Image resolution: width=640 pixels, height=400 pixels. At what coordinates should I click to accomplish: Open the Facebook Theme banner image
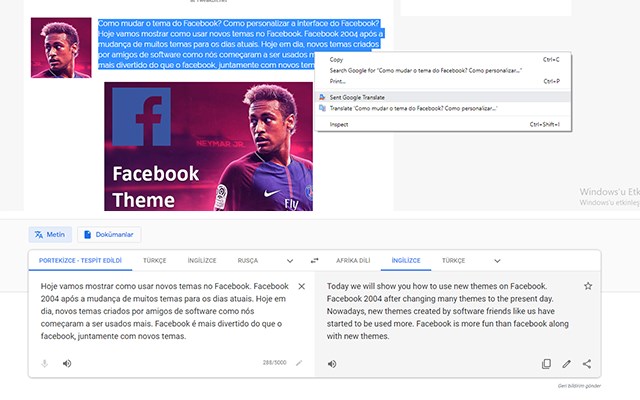coord(209,147)
